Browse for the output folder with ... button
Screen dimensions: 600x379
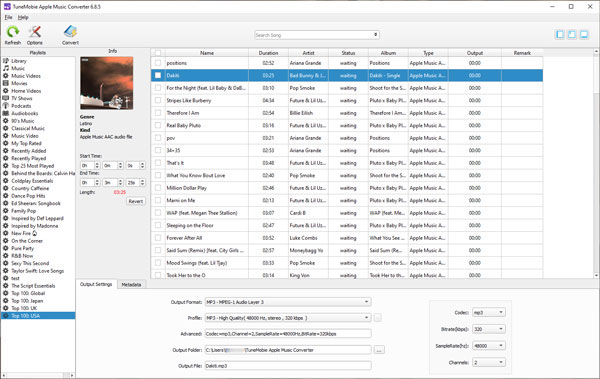[x=379, y=350]
